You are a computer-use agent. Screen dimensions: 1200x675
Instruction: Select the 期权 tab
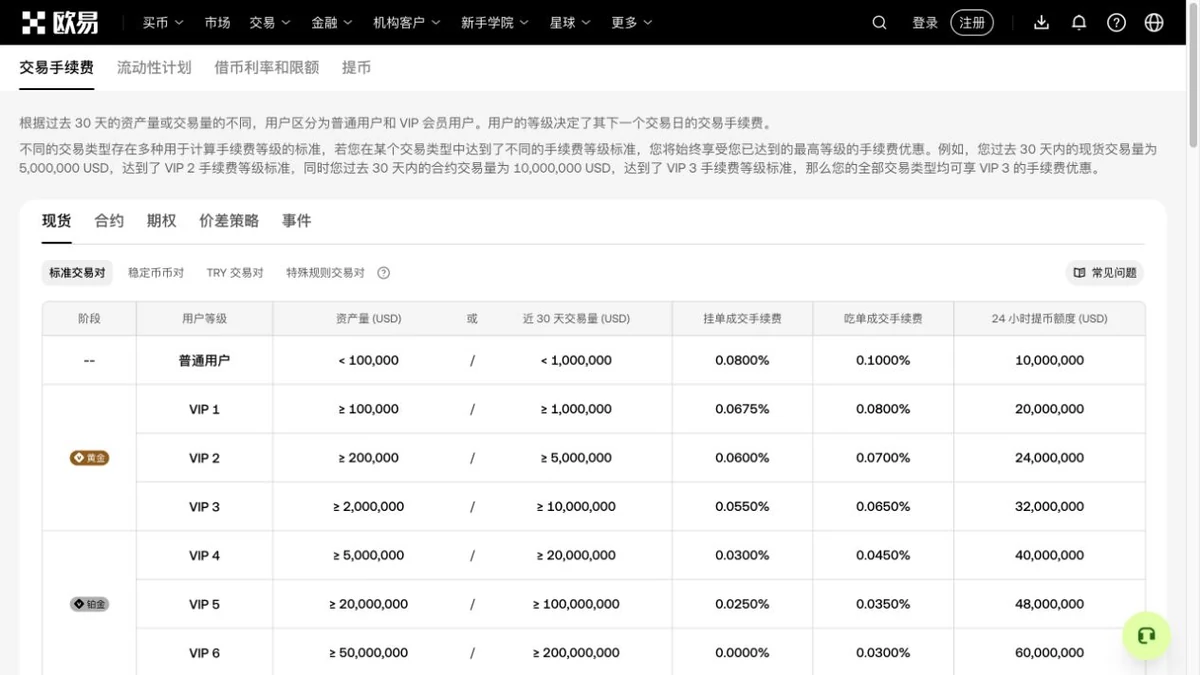pos(161,221)
